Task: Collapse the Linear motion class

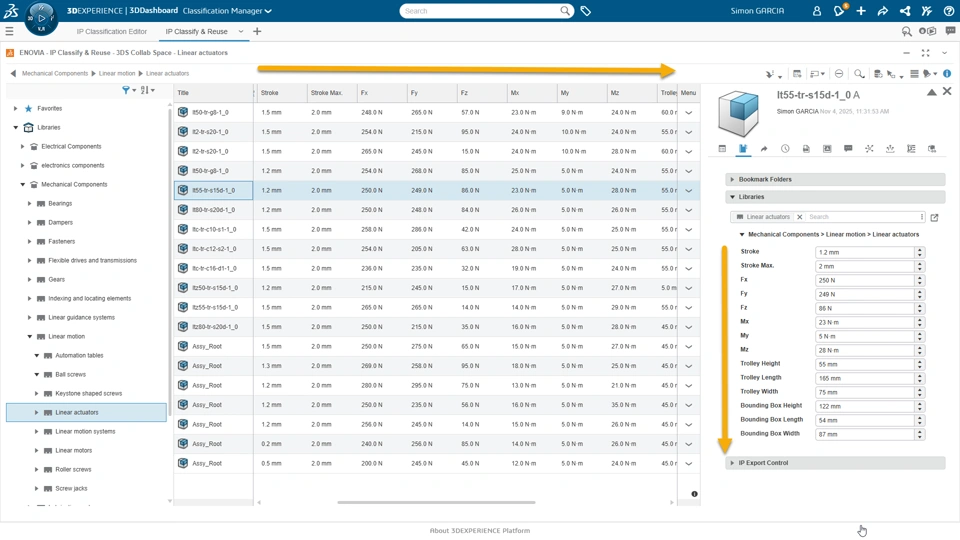Action: [29, 336]
